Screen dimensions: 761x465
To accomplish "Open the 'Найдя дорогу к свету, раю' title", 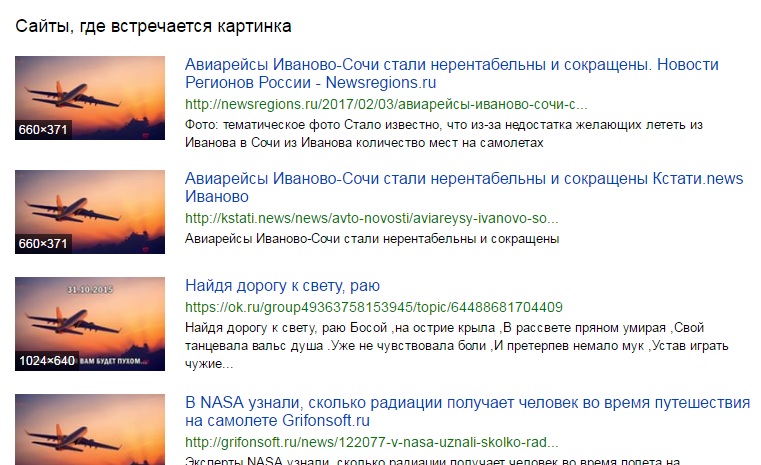I will point(282,285).
